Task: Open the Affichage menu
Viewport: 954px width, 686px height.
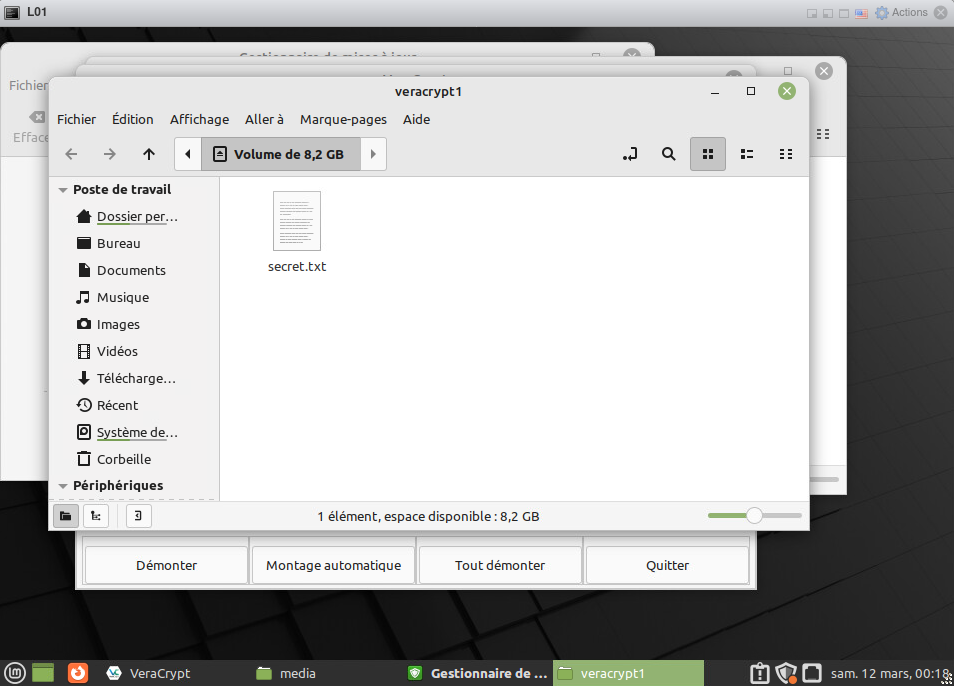Action: click(199, 119)
